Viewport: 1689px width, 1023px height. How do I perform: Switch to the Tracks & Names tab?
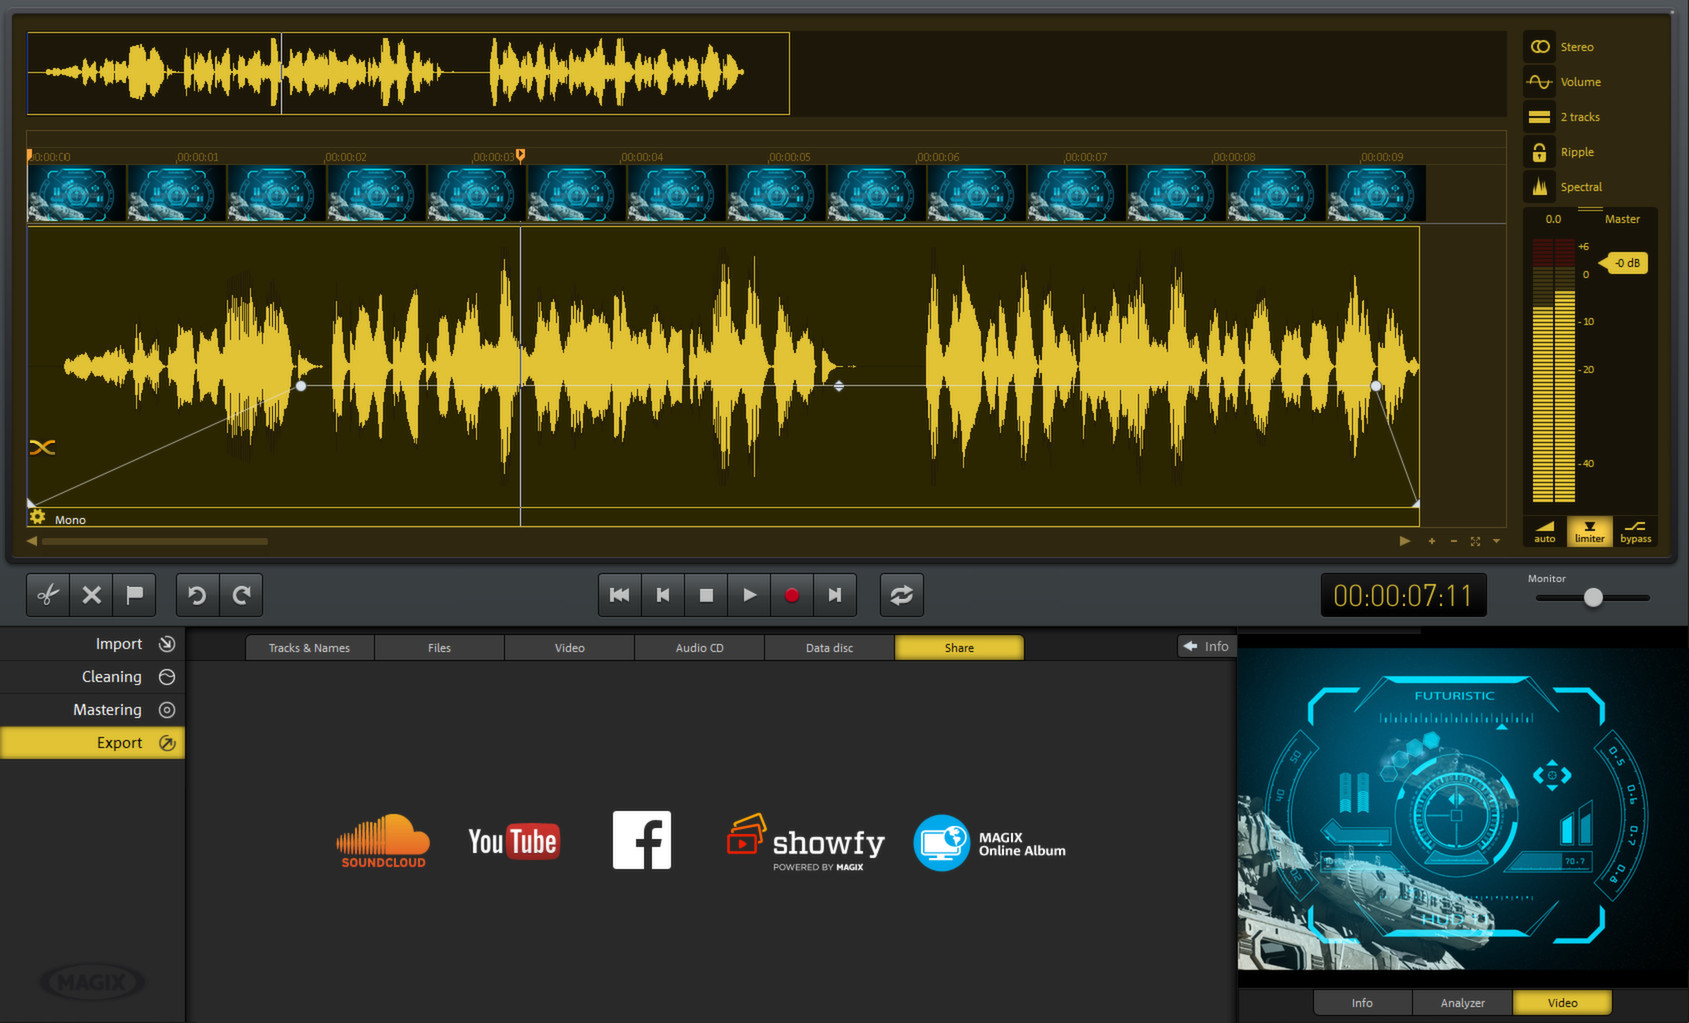tap(310, 648)
